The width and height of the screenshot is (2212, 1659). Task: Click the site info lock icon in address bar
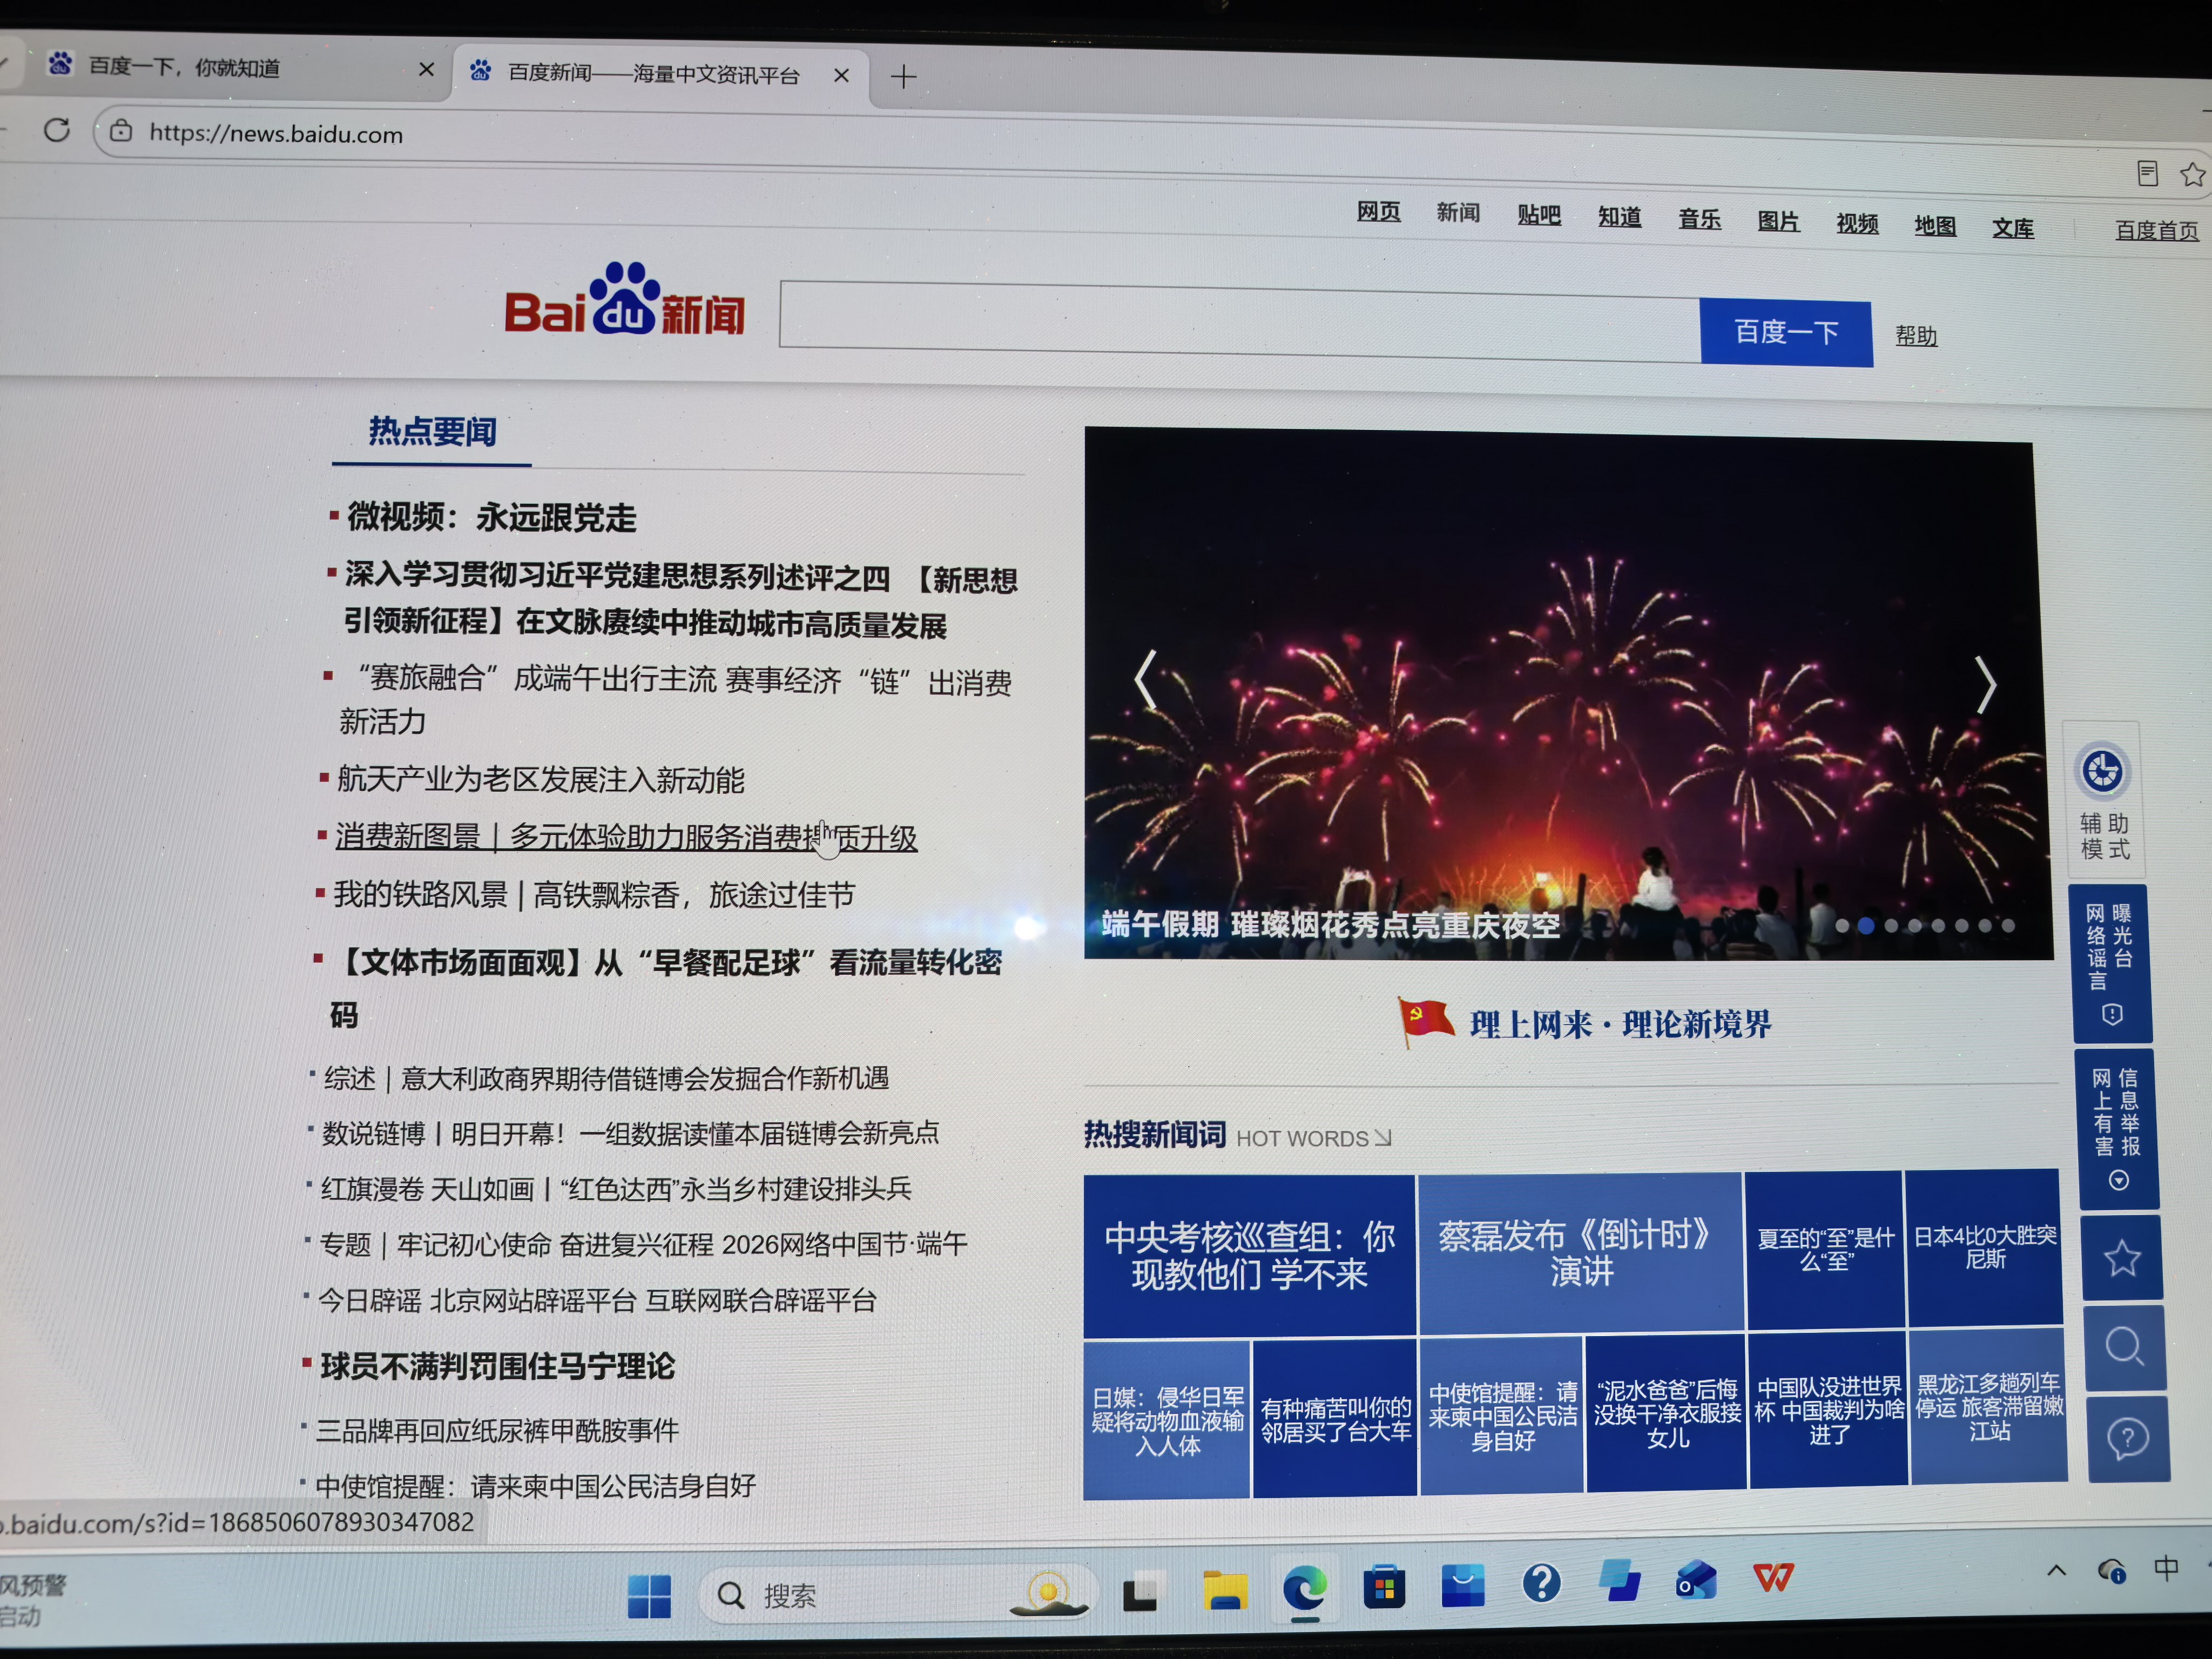121,131
